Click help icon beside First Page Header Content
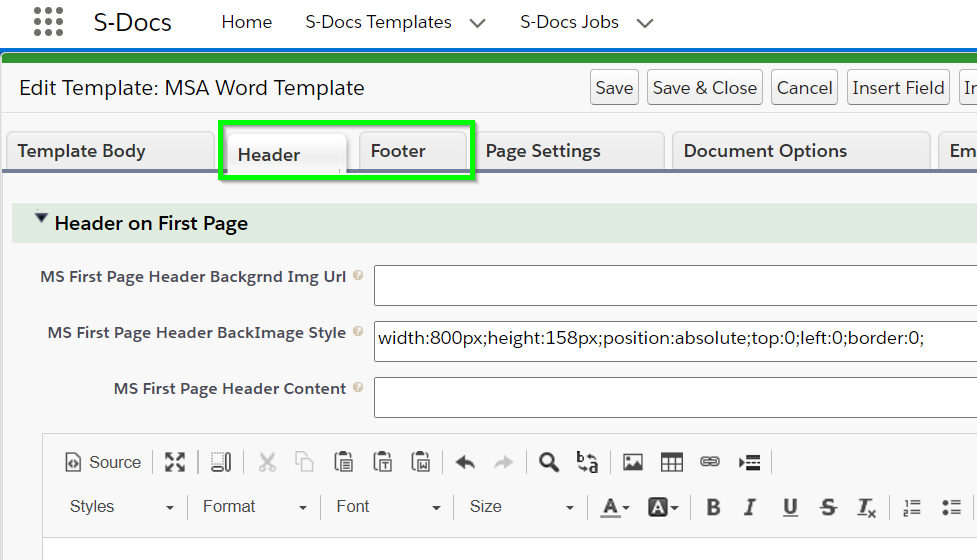Screen dimensions: 977x560 pyautogui.click(x=358, y=387)
